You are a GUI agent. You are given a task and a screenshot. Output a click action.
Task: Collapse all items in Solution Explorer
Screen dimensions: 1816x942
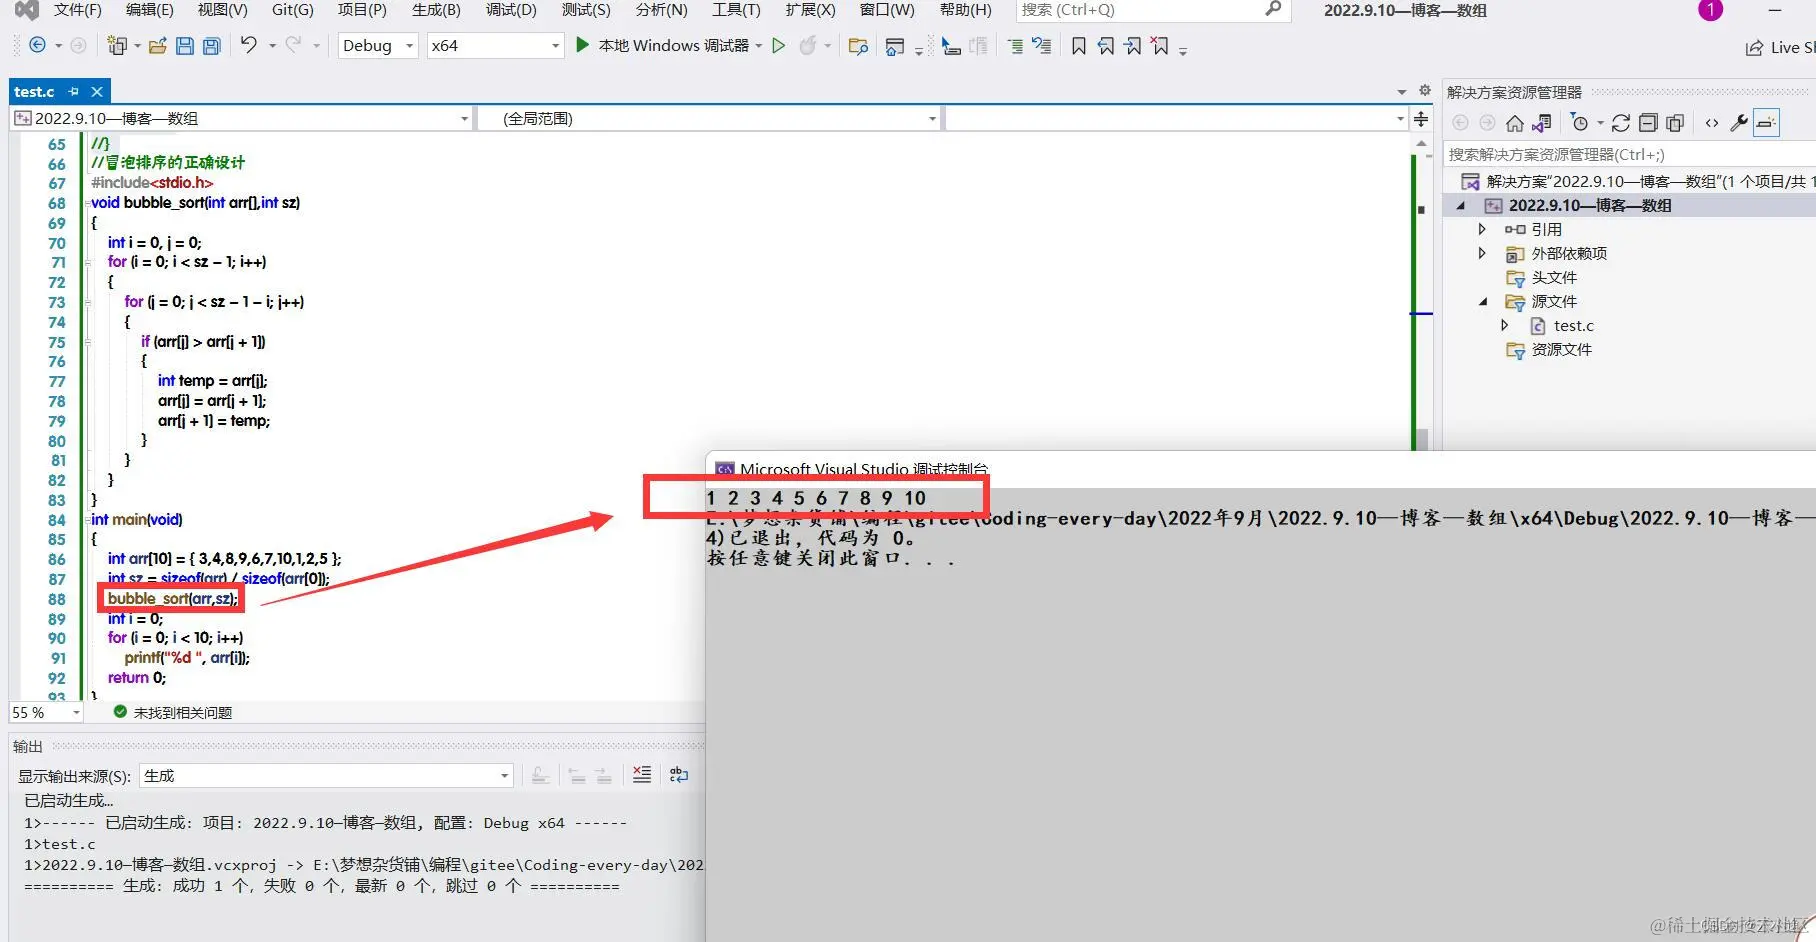point(1648,123)
